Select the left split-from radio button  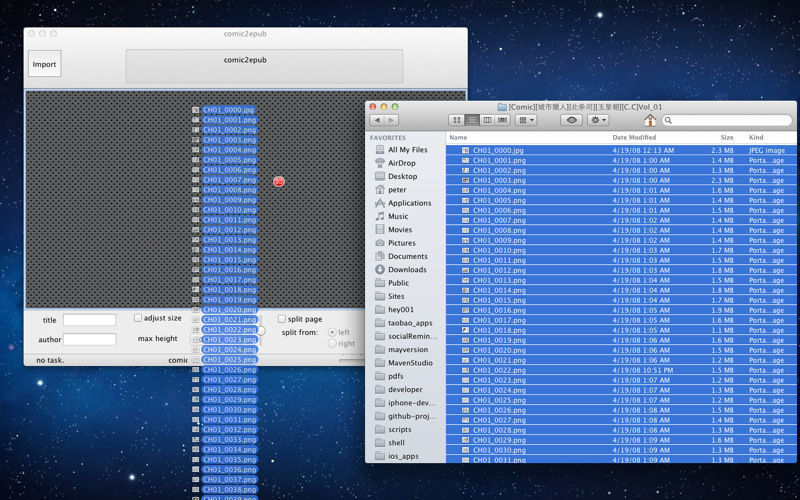pyautogui.click(x=332, y=332)
